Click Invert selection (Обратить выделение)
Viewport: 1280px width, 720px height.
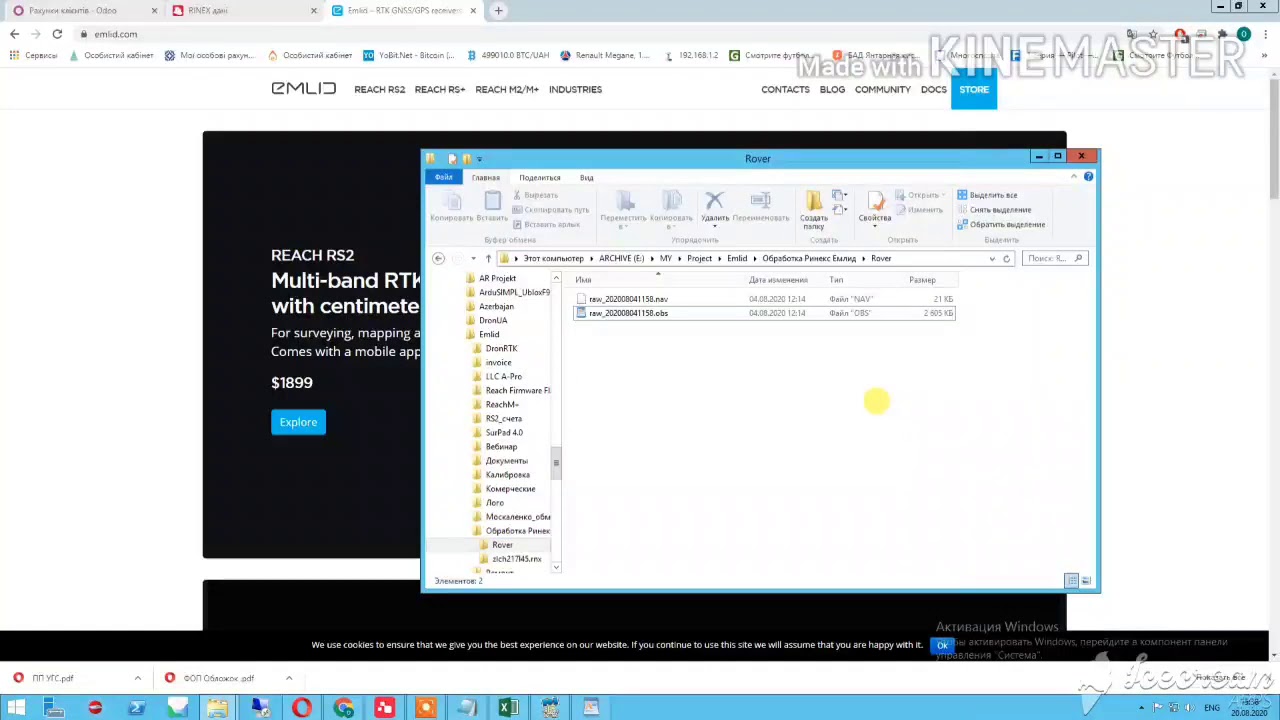tap(1001, 224)
